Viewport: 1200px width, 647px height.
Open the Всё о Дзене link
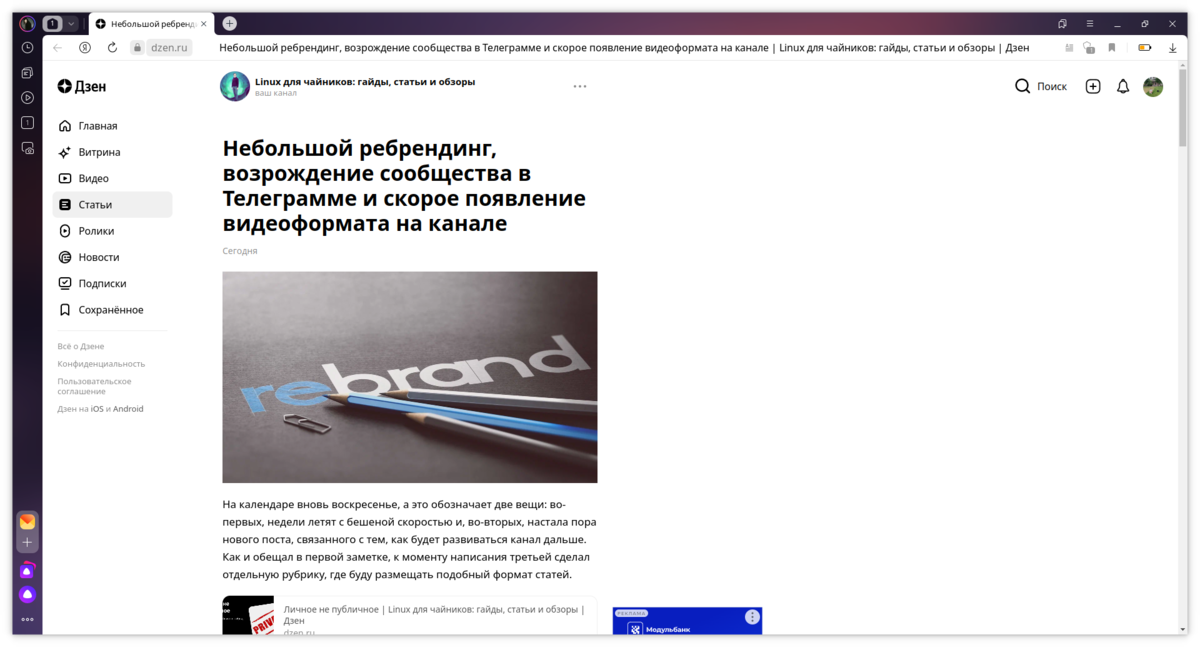(80, 345)
